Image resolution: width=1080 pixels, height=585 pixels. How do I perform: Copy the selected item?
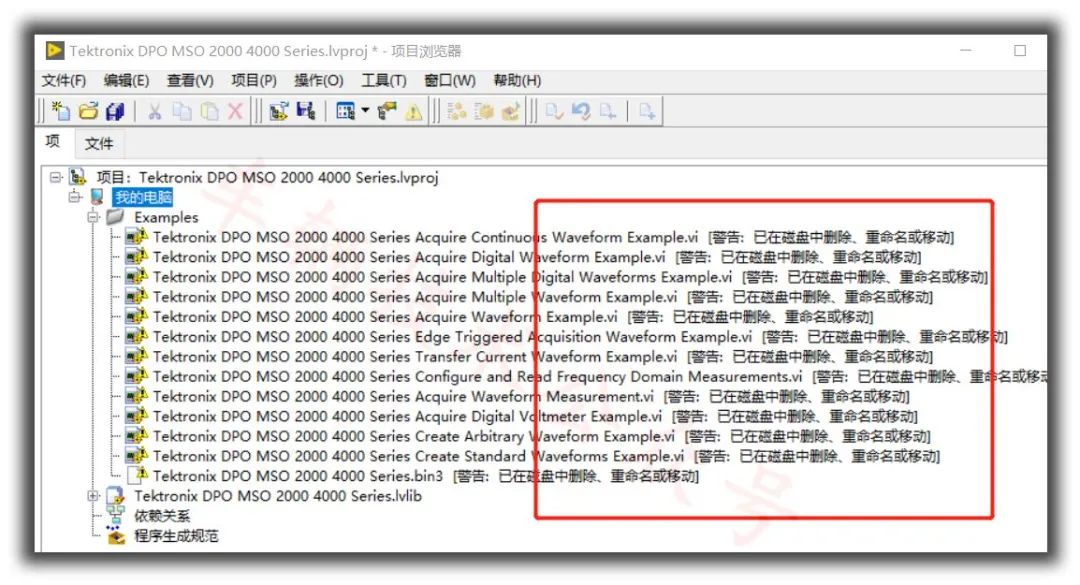[x=182, y=111]
